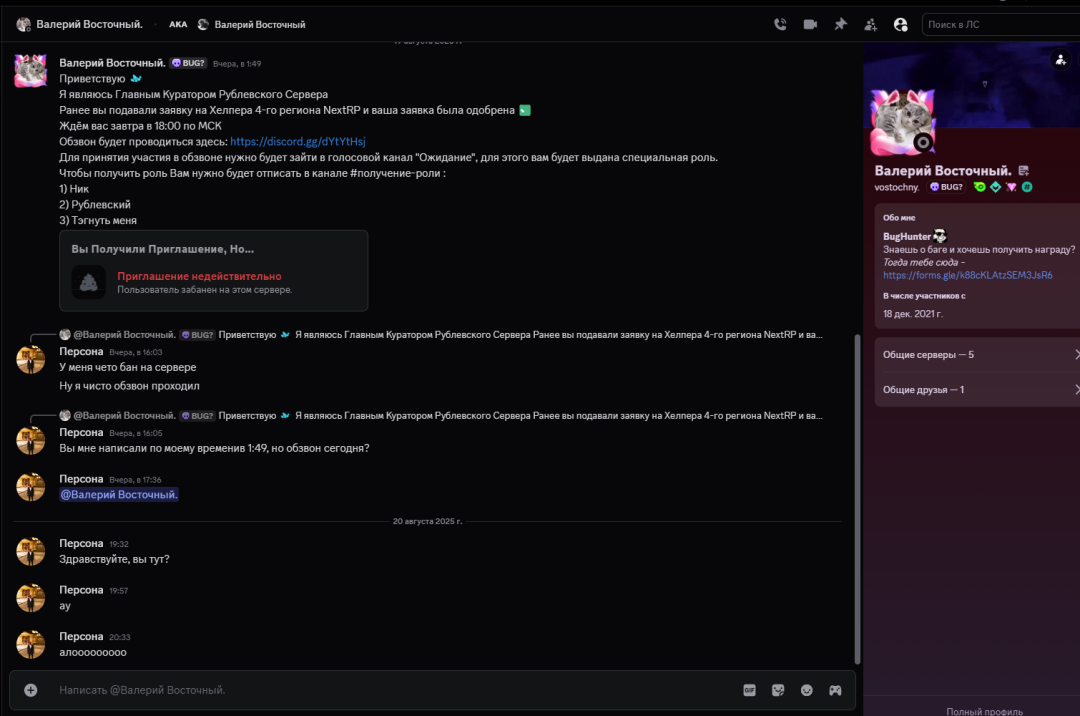1080x716 pixels.
Task: Click the search field 'Поиск в ЛС'
Action: [1001, 24]
